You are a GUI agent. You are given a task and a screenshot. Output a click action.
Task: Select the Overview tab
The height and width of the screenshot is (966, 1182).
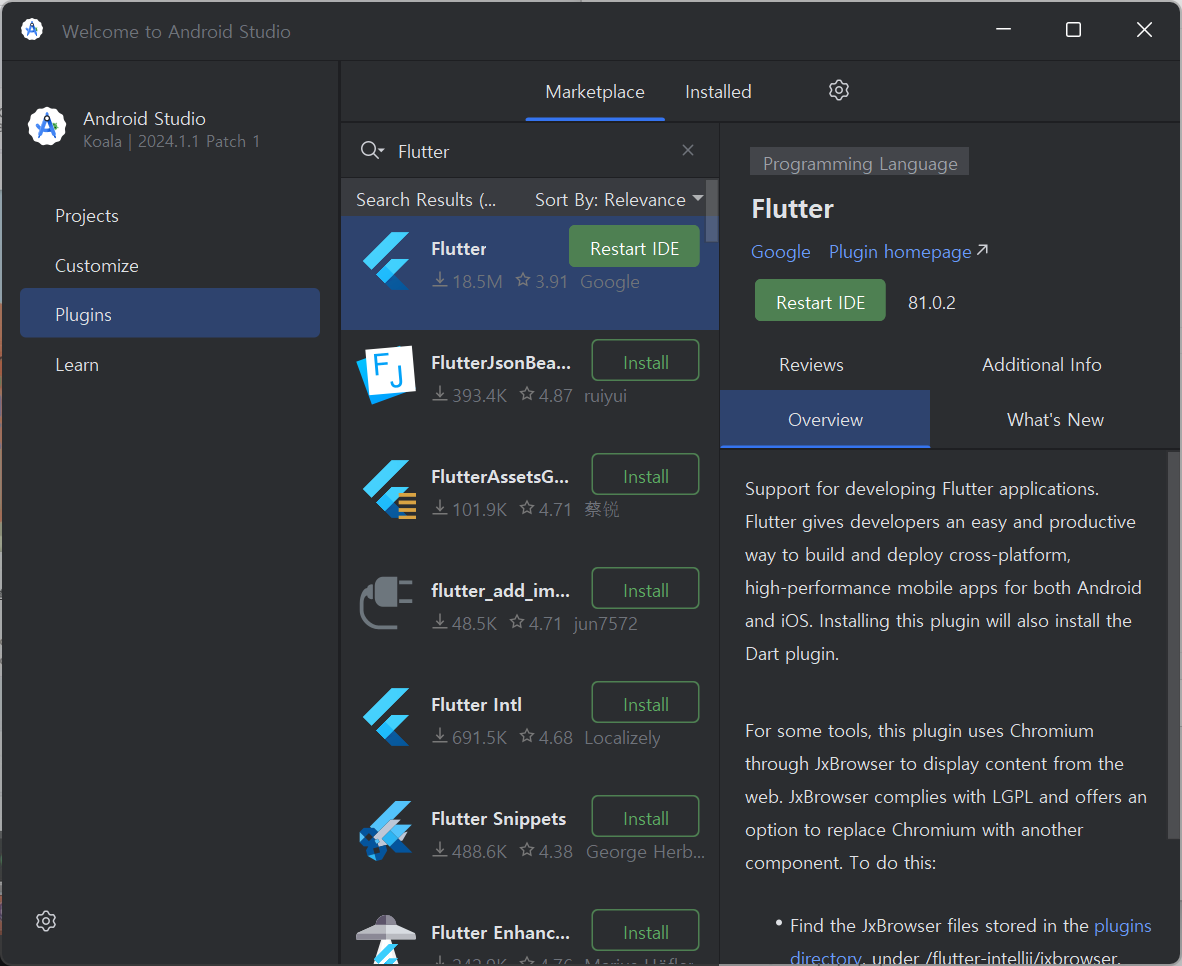[825, 419]
